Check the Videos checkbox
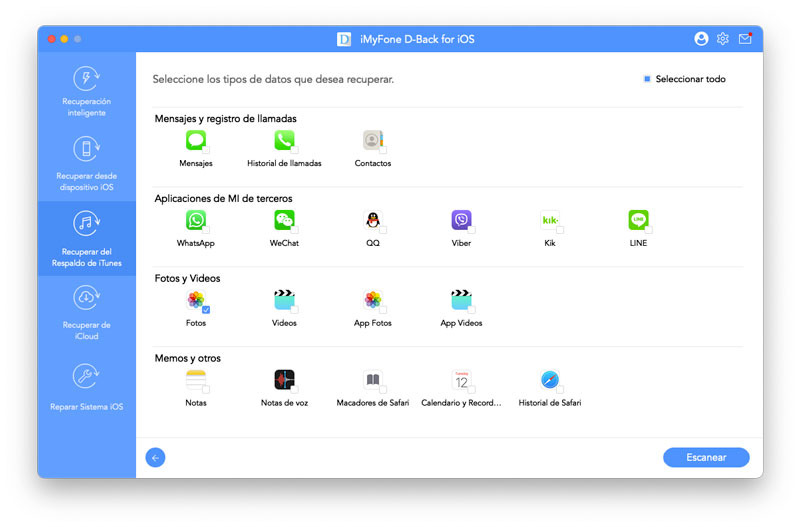Screen dimensions: 800x527 (x=294, y=310)
